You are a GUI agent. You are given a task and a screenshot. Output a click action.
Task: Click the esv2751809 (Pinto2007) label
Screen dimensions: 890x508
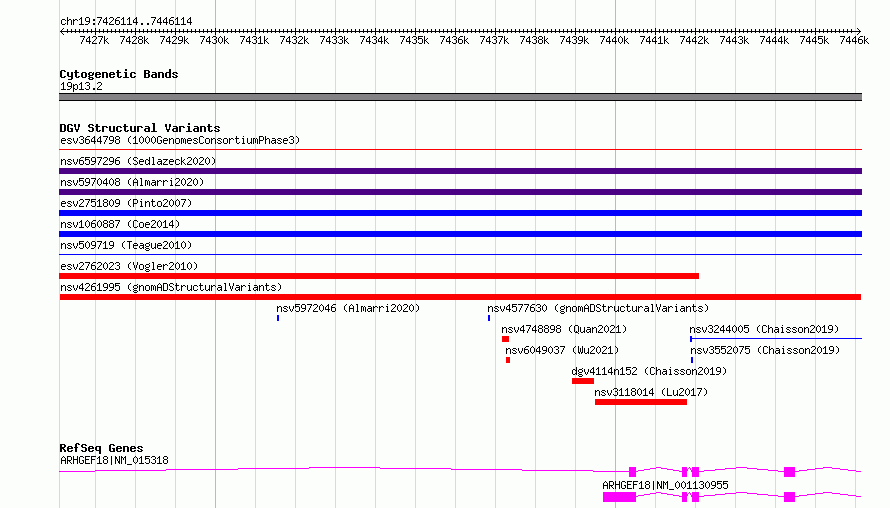tap(126, 203)
